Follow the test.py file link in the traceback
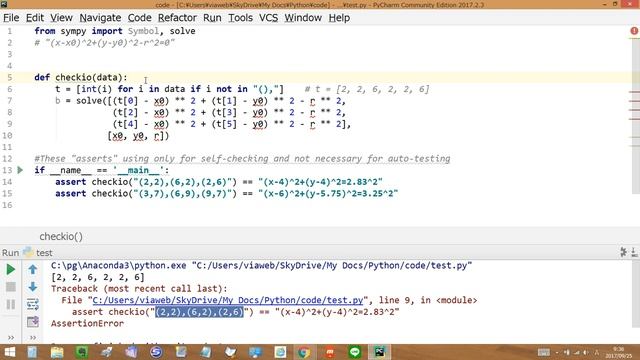 [x=228, y=300]
